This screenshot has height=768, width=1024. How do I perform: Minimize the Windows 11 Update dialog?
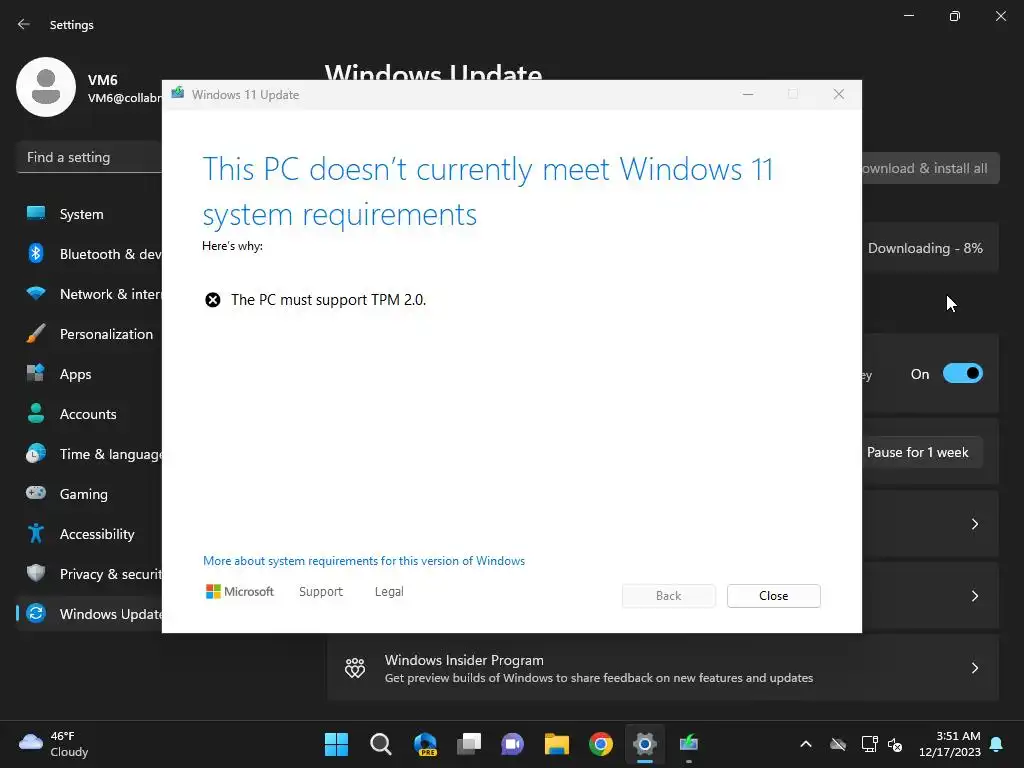pos(748,95)
